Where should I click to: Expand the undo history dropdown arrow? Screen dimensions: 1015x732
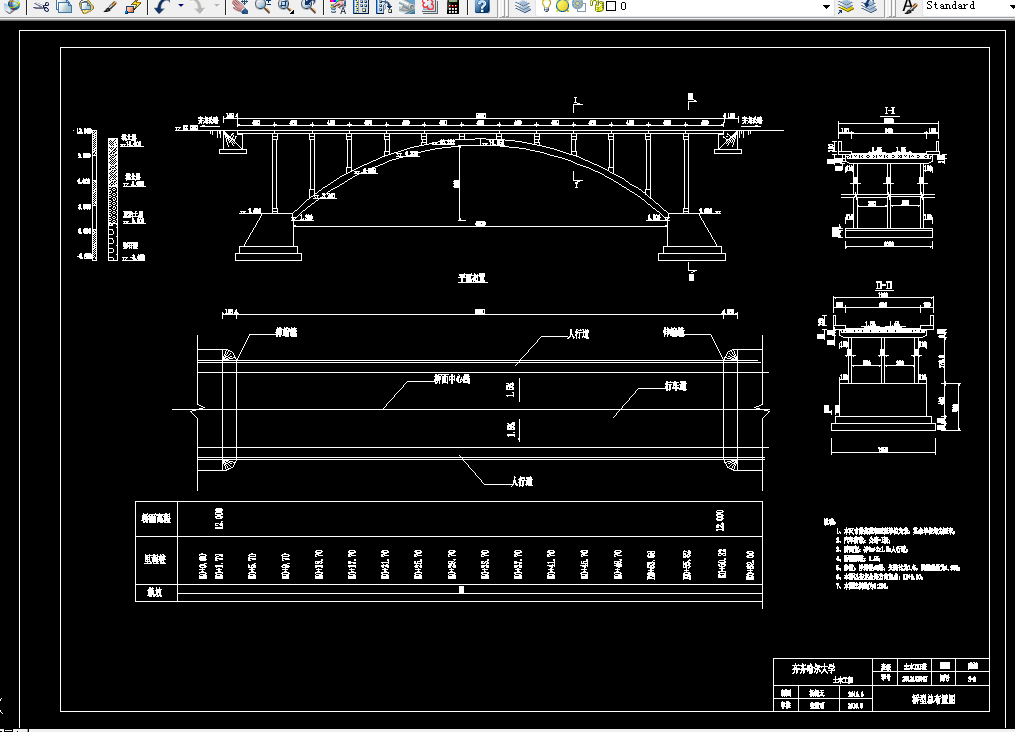181,6
